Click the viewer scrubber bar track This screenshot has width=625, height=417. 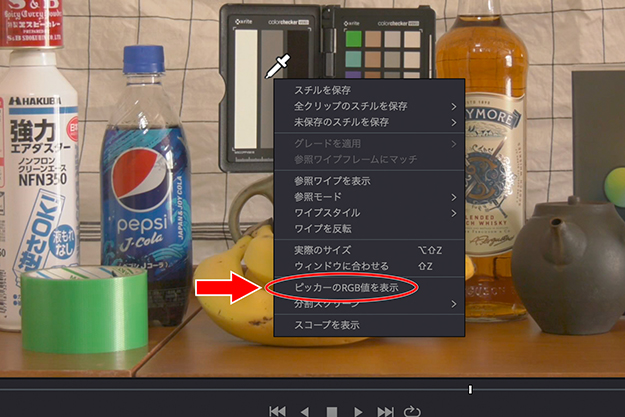(x=312, y=389)
